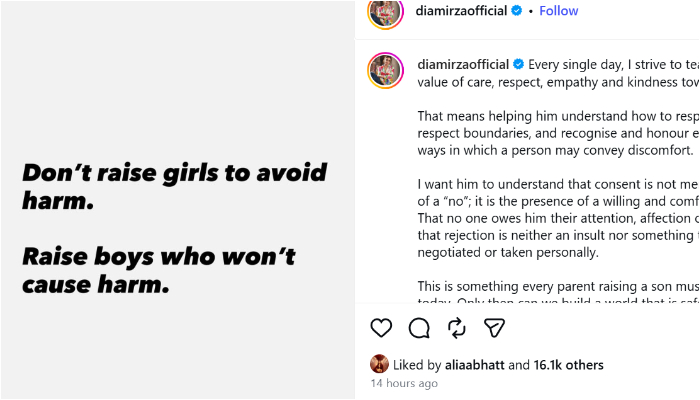Viewport: 700px width, 400px height.
Task: Click the 14 hours ago timestamp
Action: coord(404,383)
